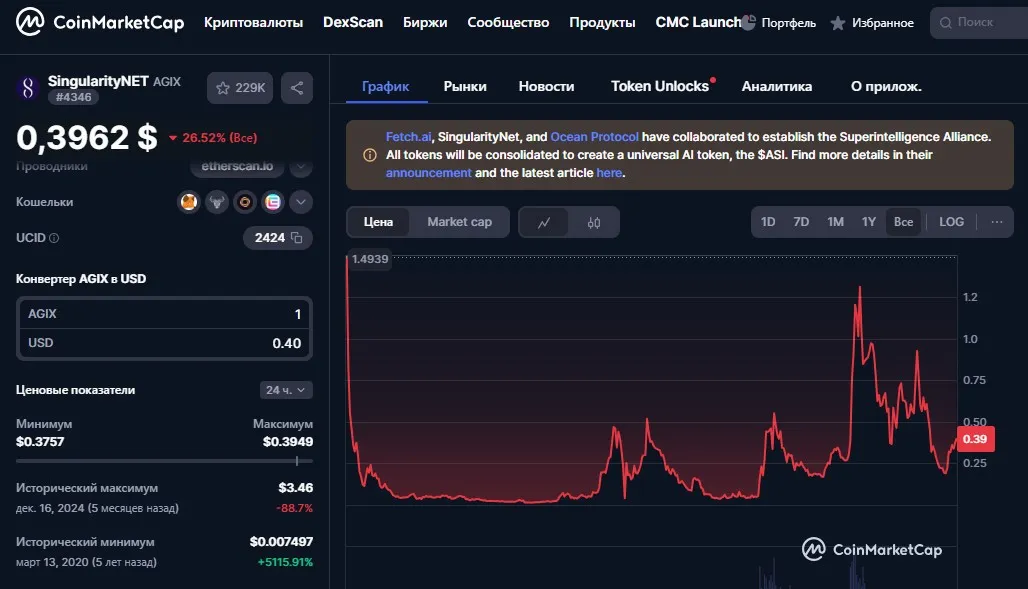This screenshot has width=1028, height=589.
Task: Click the min-max price range slider
Action: [x=164, y=461]
